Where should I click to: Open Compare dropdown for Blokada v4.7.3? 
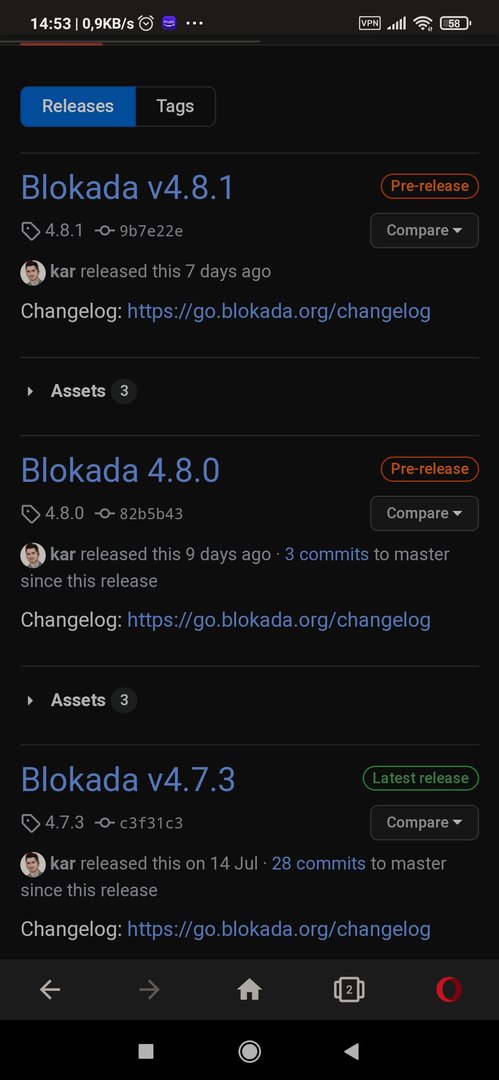click(x=424, y=822)
